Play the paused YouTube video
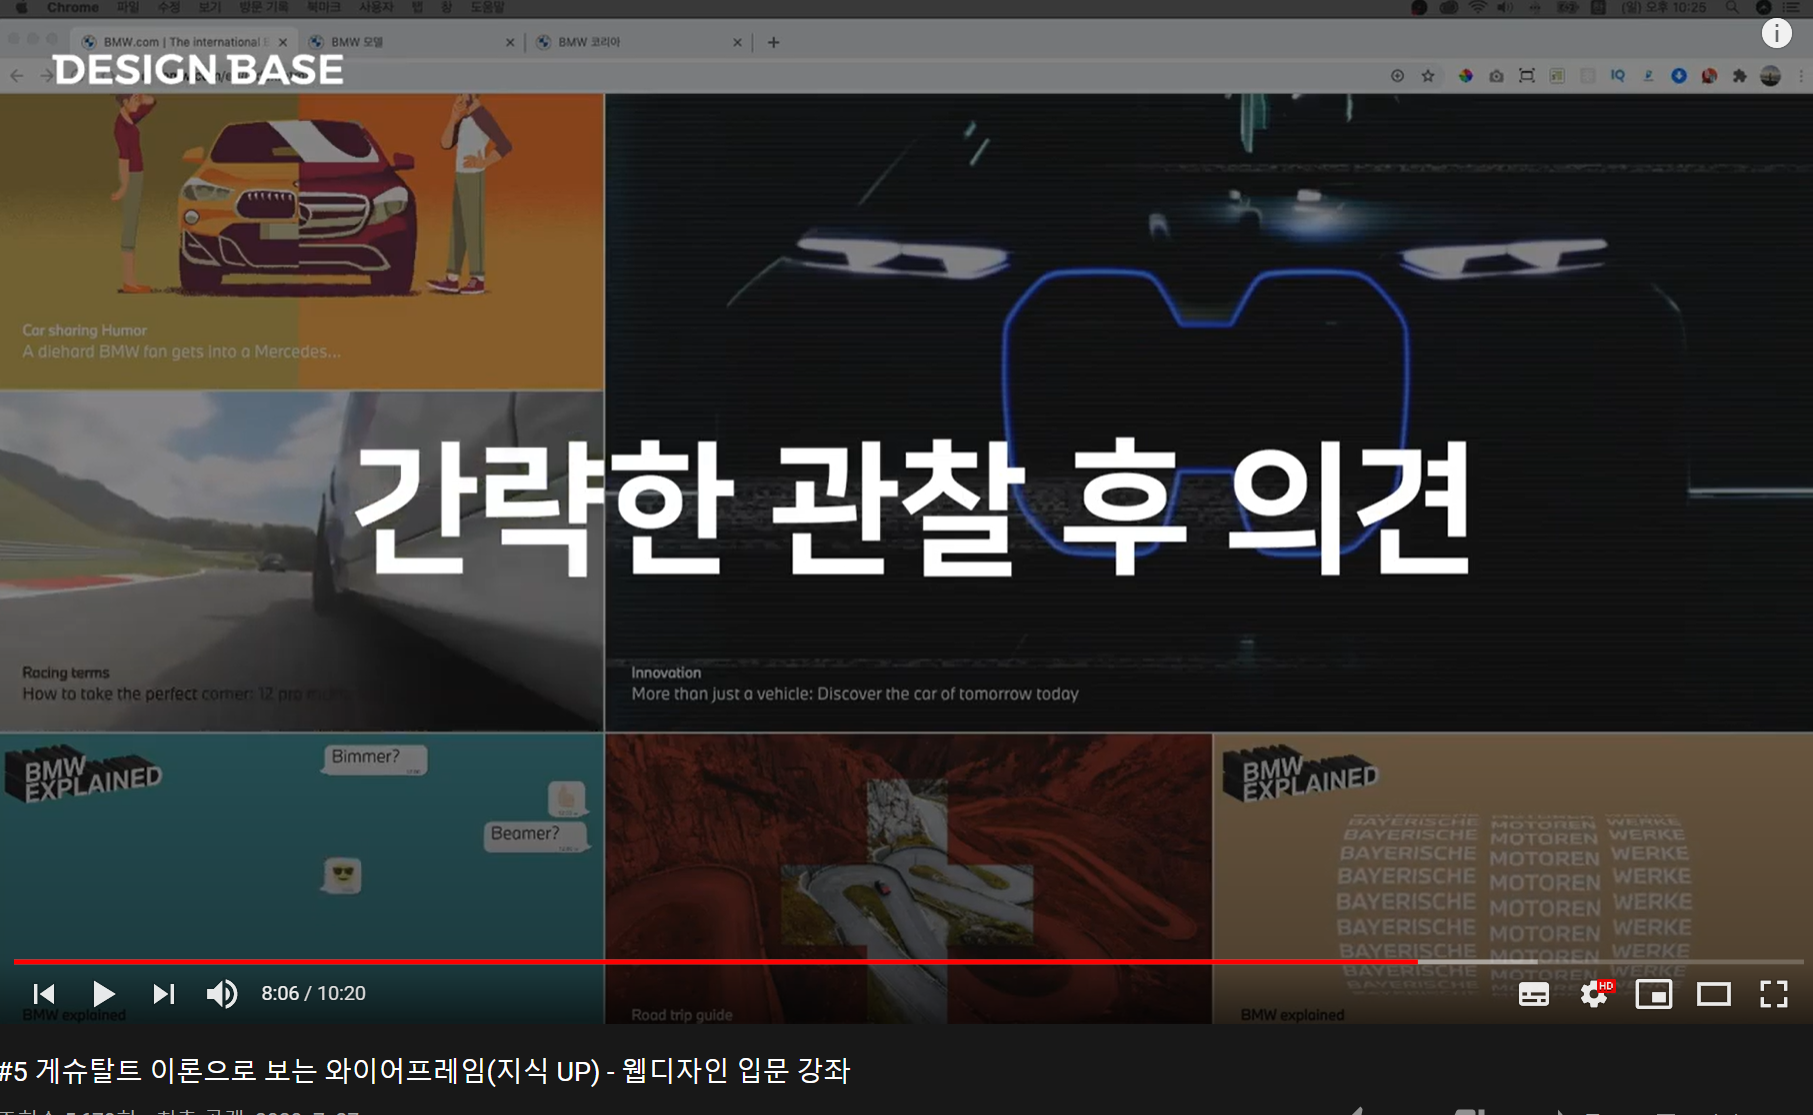Viewport: 1813px width, 1115px height. click(103, 993)
